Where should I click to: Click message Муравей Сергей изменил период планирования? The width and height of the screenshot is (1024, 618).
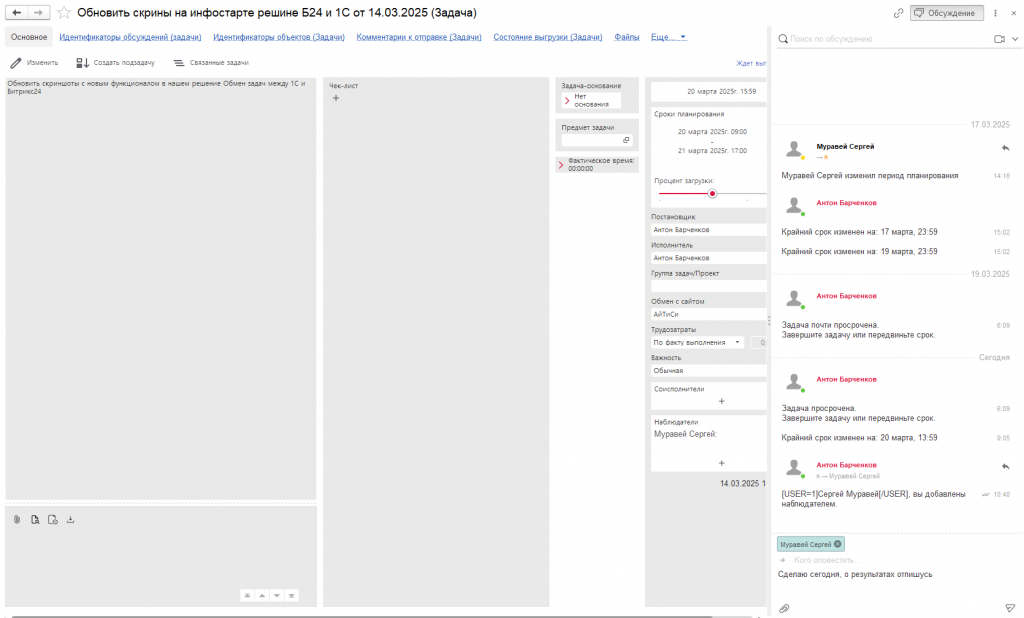click(x=870, y=176)
